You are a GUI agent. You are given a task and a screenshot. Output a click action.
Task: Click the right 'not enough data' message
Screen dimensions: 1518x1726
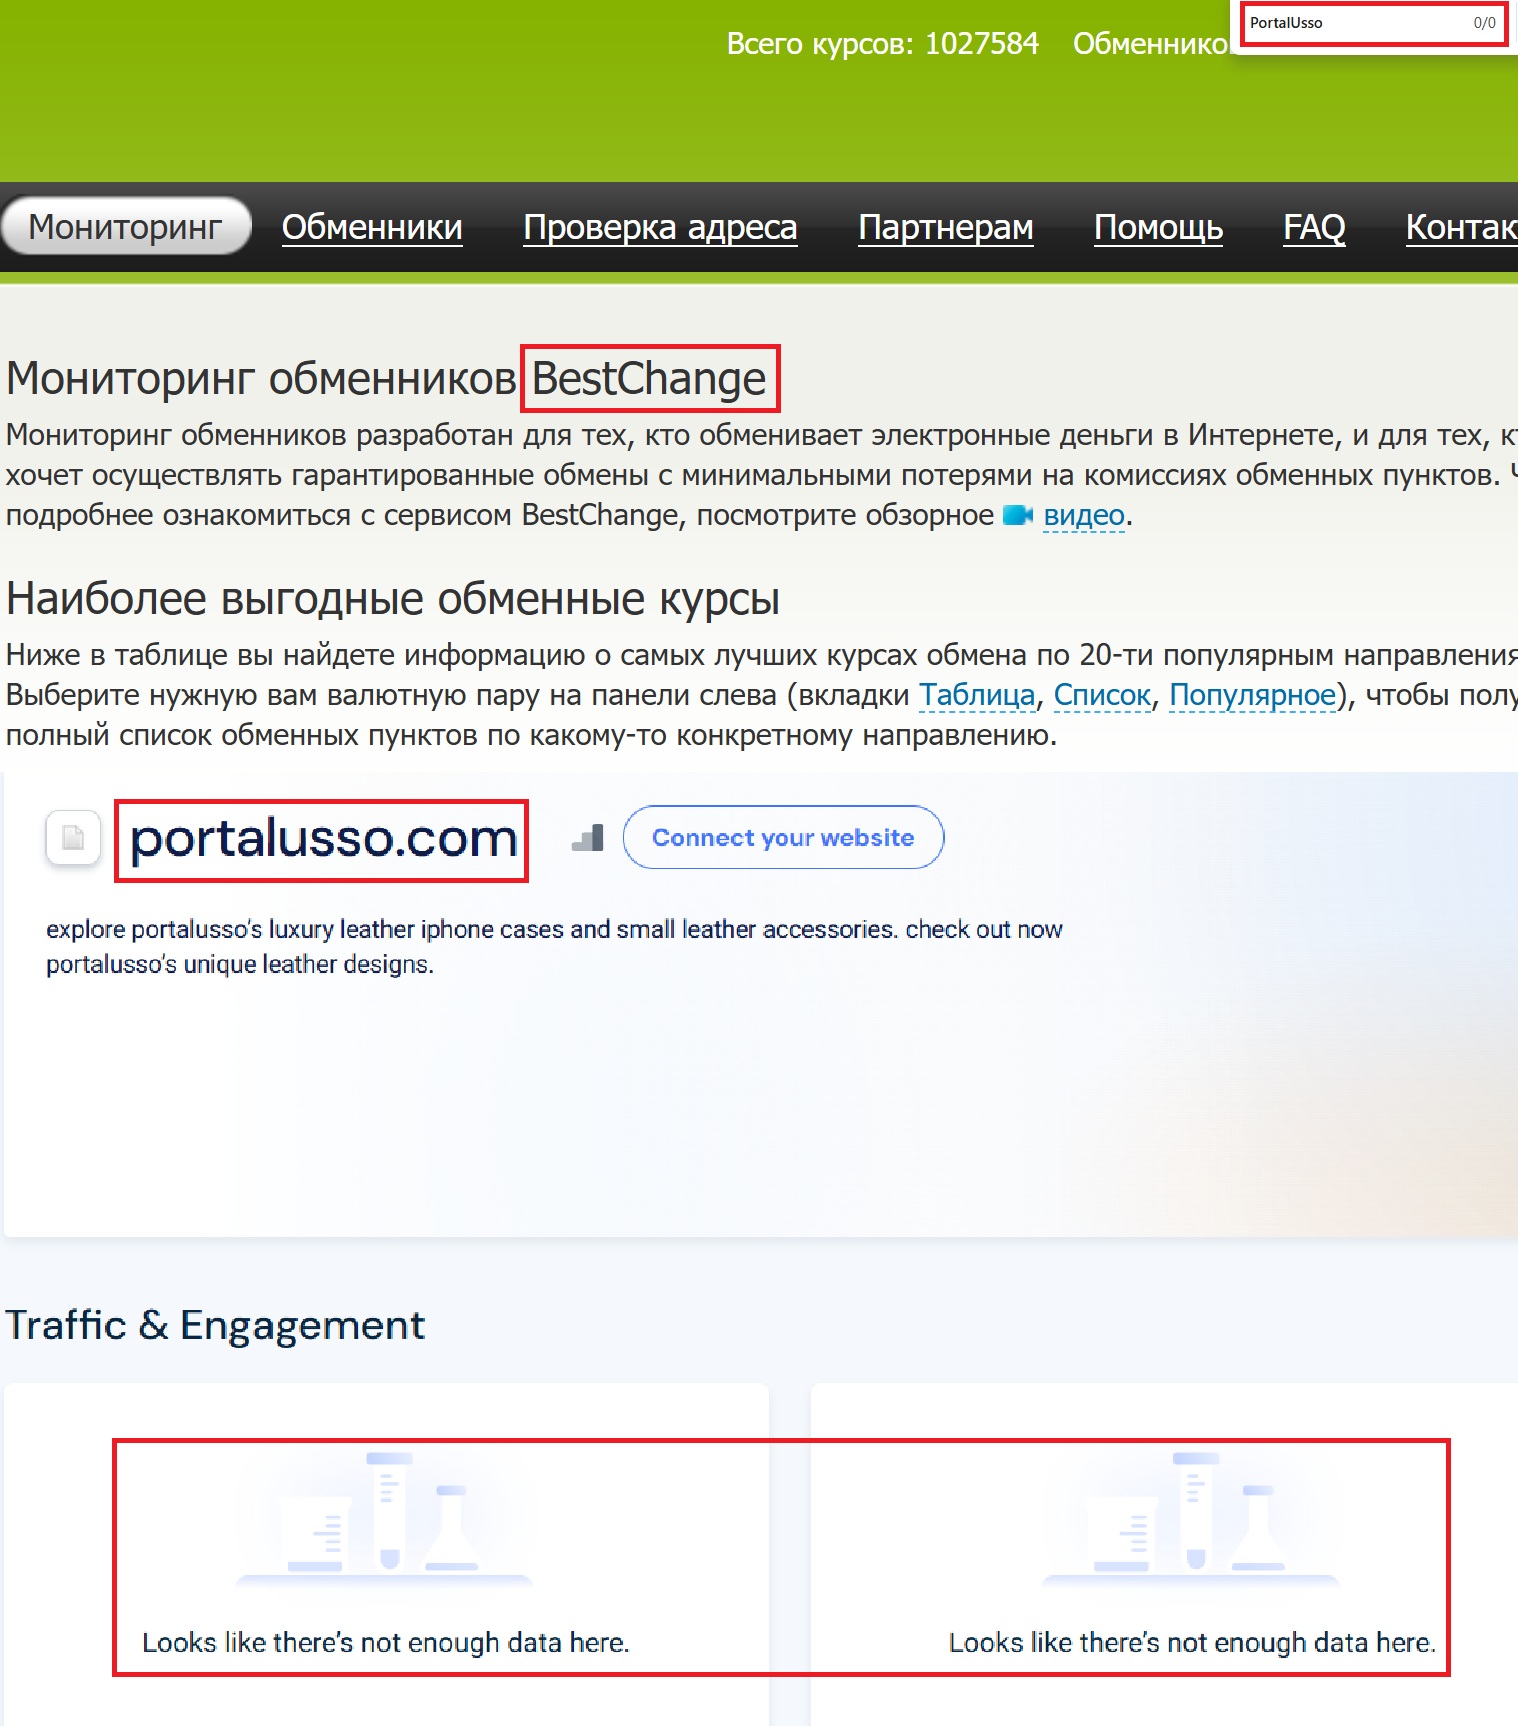pyautogui.click(x=1192, y=1642)
